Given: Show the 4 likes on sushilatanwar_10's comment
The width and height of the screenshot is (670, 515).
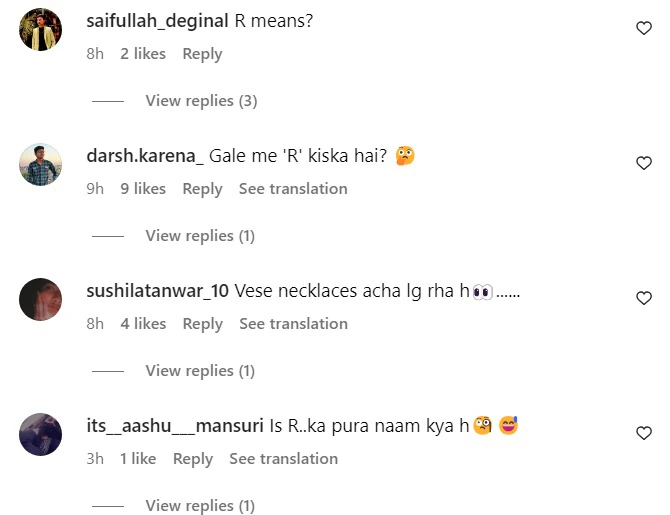Looking at the screenshot, I should click(x=143, y=324).
